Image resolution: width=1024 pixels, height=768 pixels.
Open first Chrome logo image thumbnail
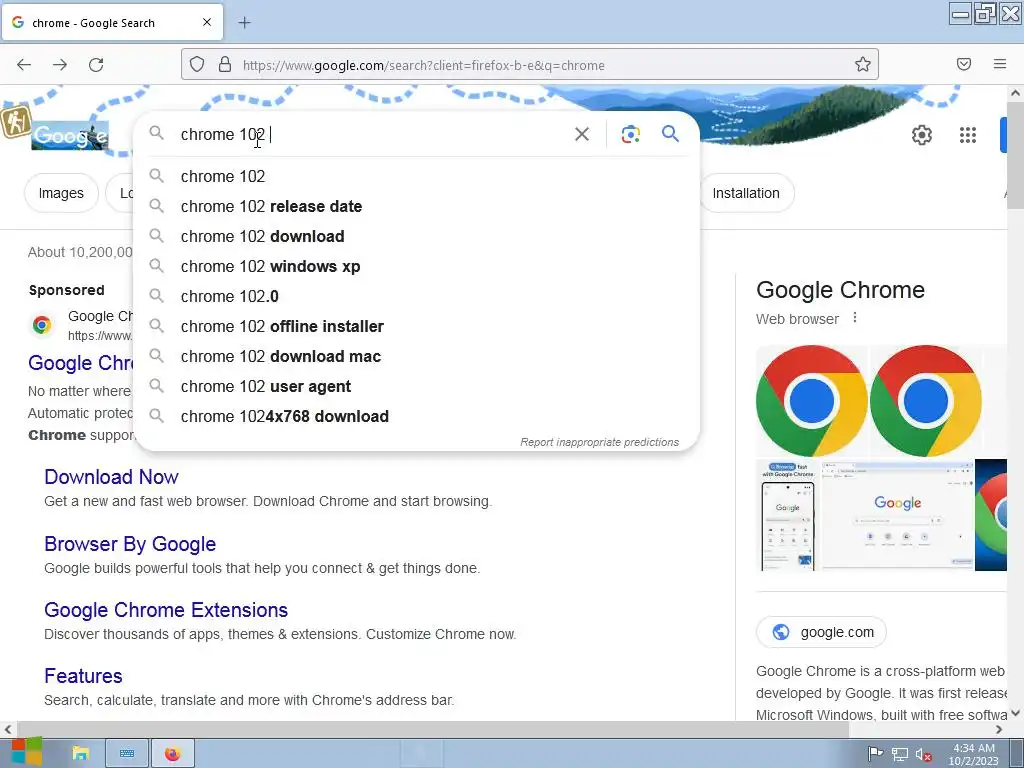812,400
